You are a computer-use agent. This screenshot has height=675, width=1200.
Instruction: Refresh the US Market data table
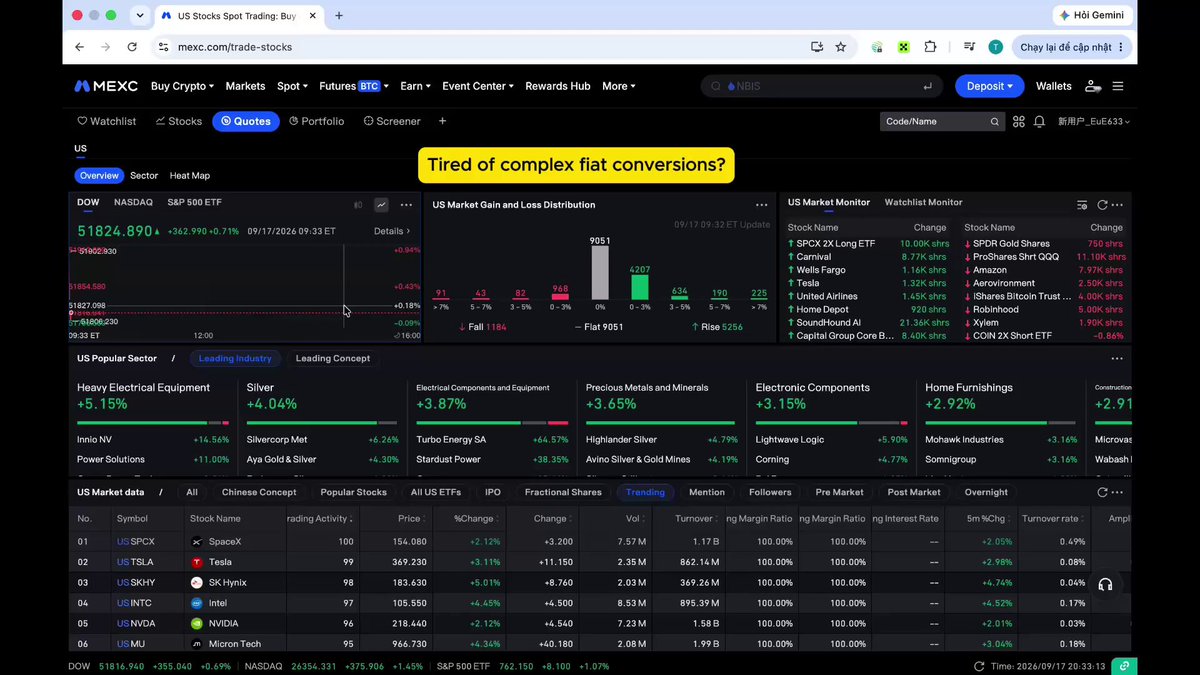tap(1102, 492)
